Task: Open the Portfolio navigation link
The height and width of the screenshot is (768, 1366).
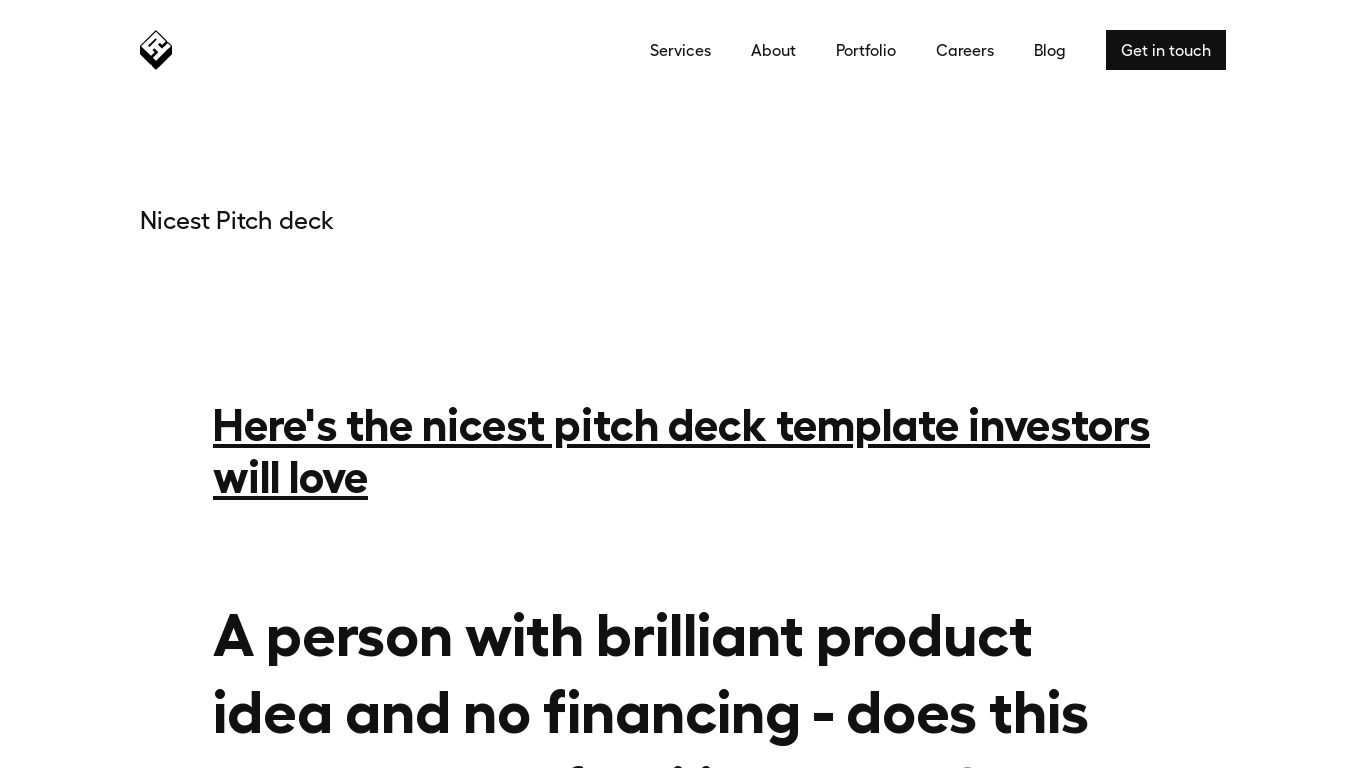Action: tap(866, 50)
